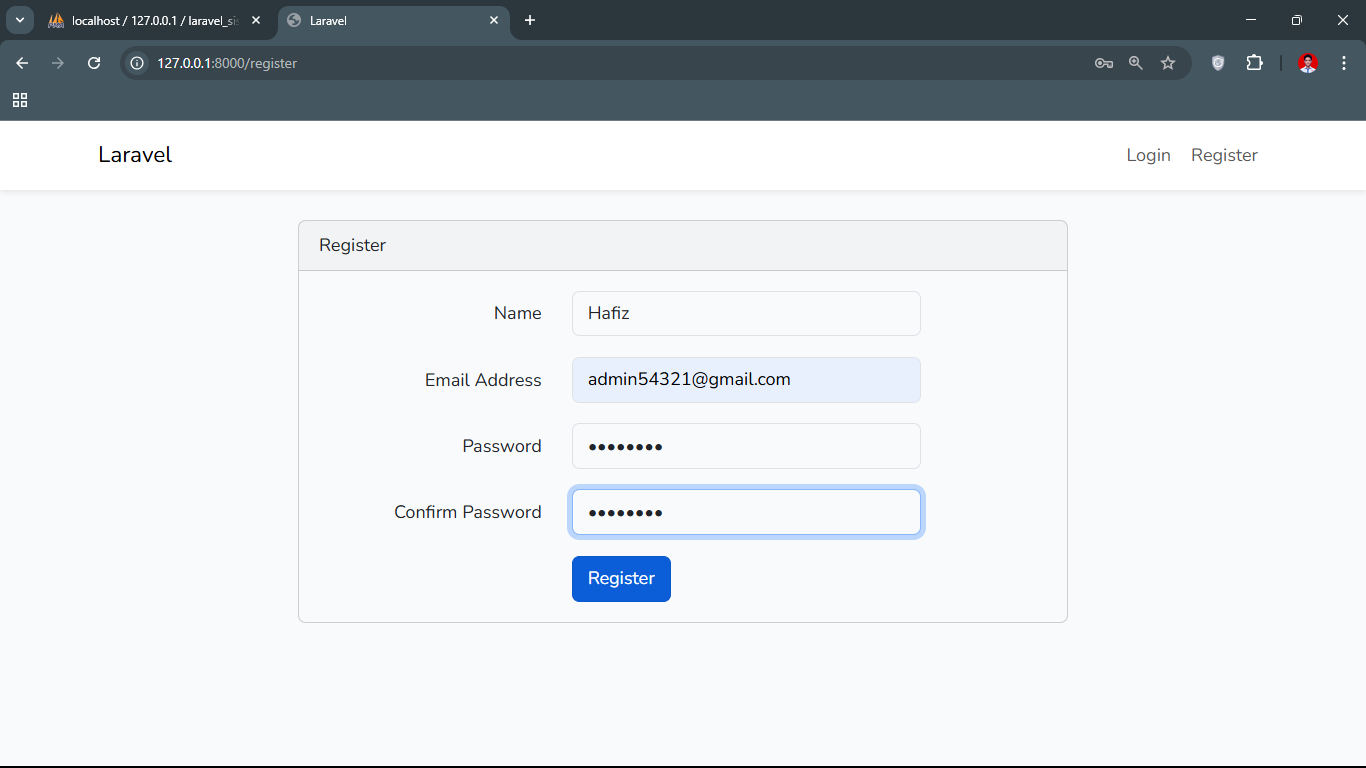1366x768 pixels.
Task: Open the Extensions puzzle icon
Action: (x=1254, y=63)
